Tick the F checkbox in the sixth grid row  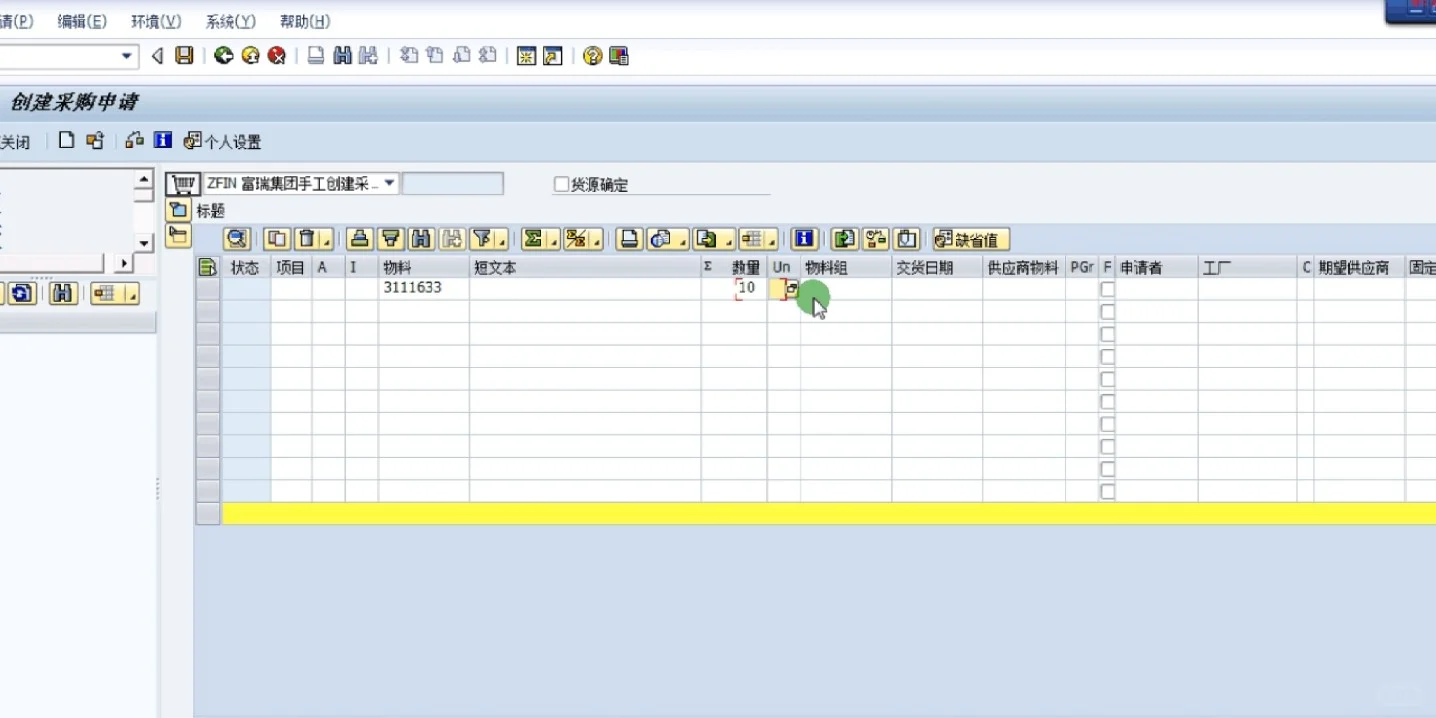(x=1107, y=402)
